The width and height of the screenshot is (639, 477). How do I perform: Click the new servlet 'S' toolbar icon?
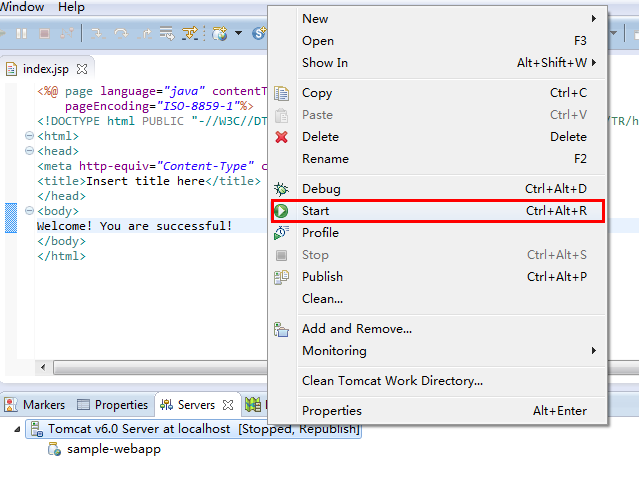click(x=259, y=33)
